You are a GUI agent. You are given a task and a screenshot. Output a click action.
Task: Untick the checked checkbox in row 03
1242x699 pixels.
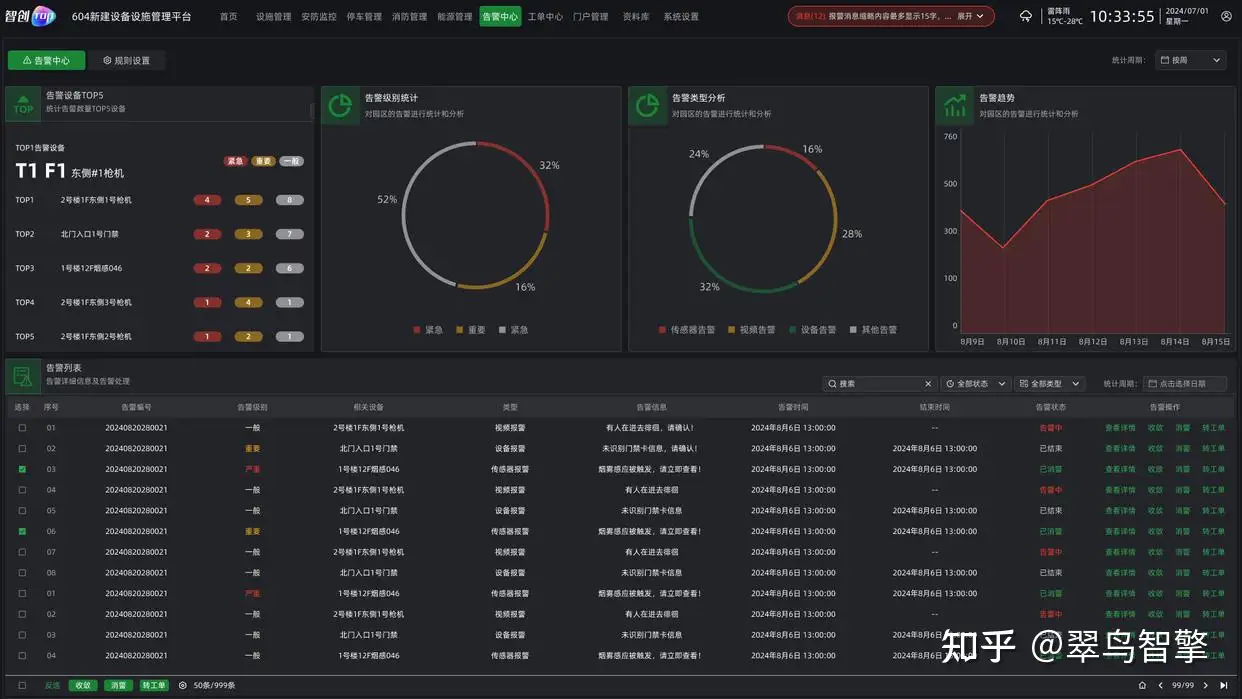[22, 469]
